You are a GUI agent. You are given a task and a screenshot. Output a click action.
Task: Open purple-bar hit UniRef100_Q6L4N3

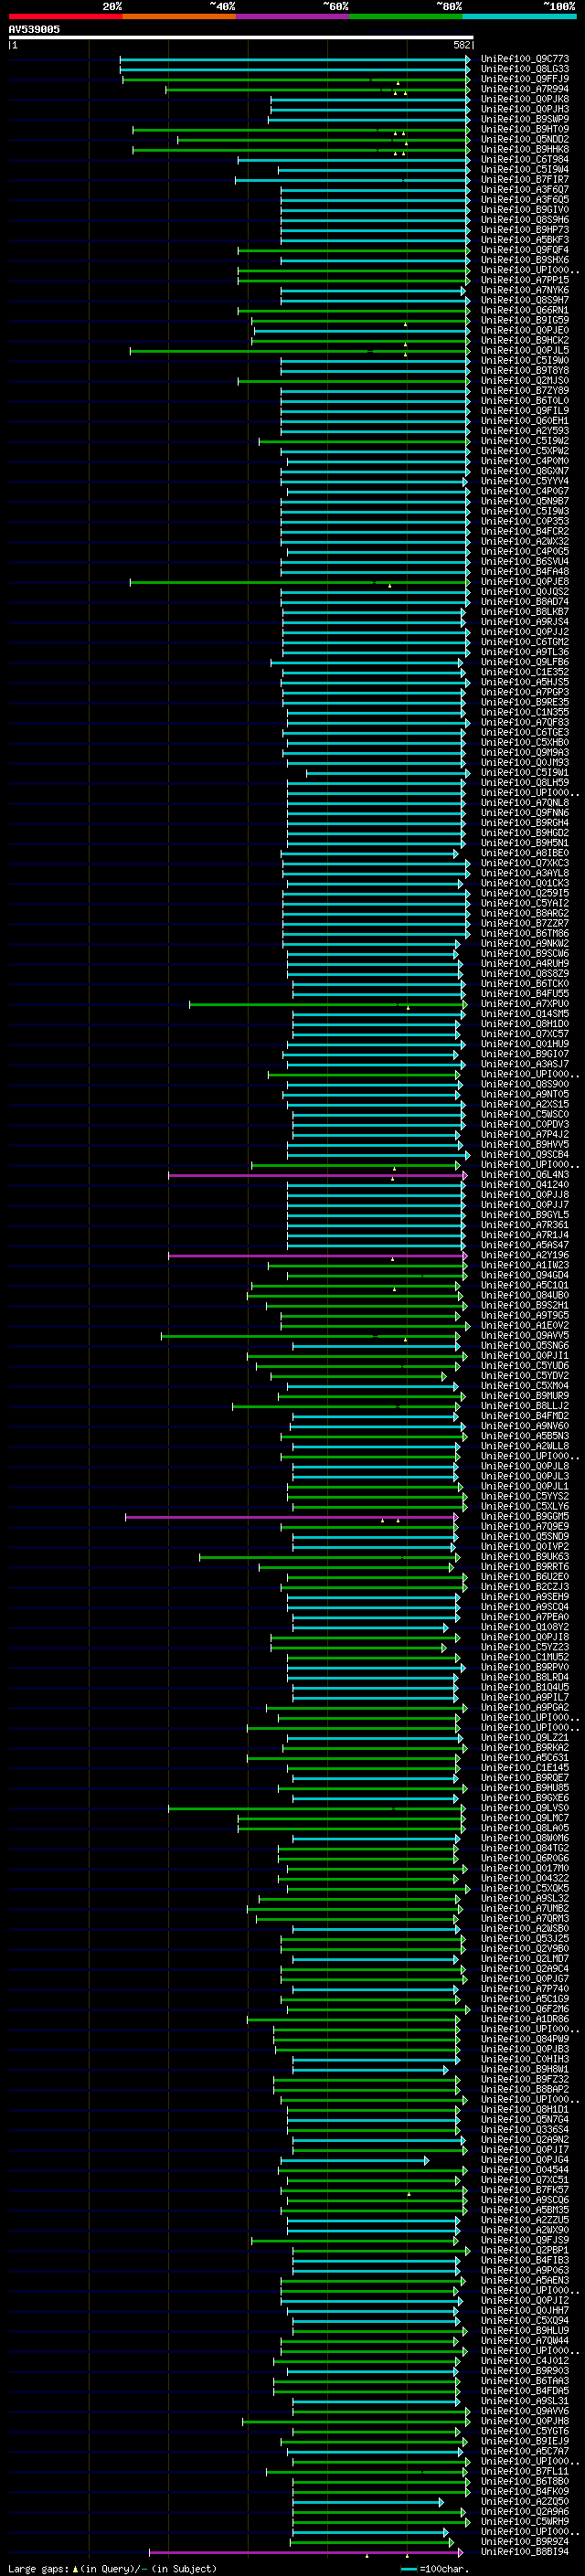[x=524, y=1175]
